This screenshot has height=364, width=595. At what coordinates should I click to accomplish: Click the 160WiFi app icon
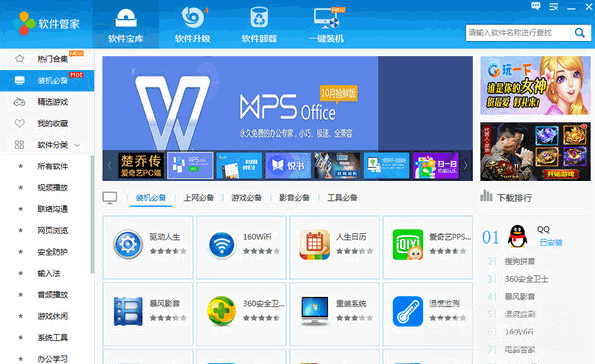(222, 245)
